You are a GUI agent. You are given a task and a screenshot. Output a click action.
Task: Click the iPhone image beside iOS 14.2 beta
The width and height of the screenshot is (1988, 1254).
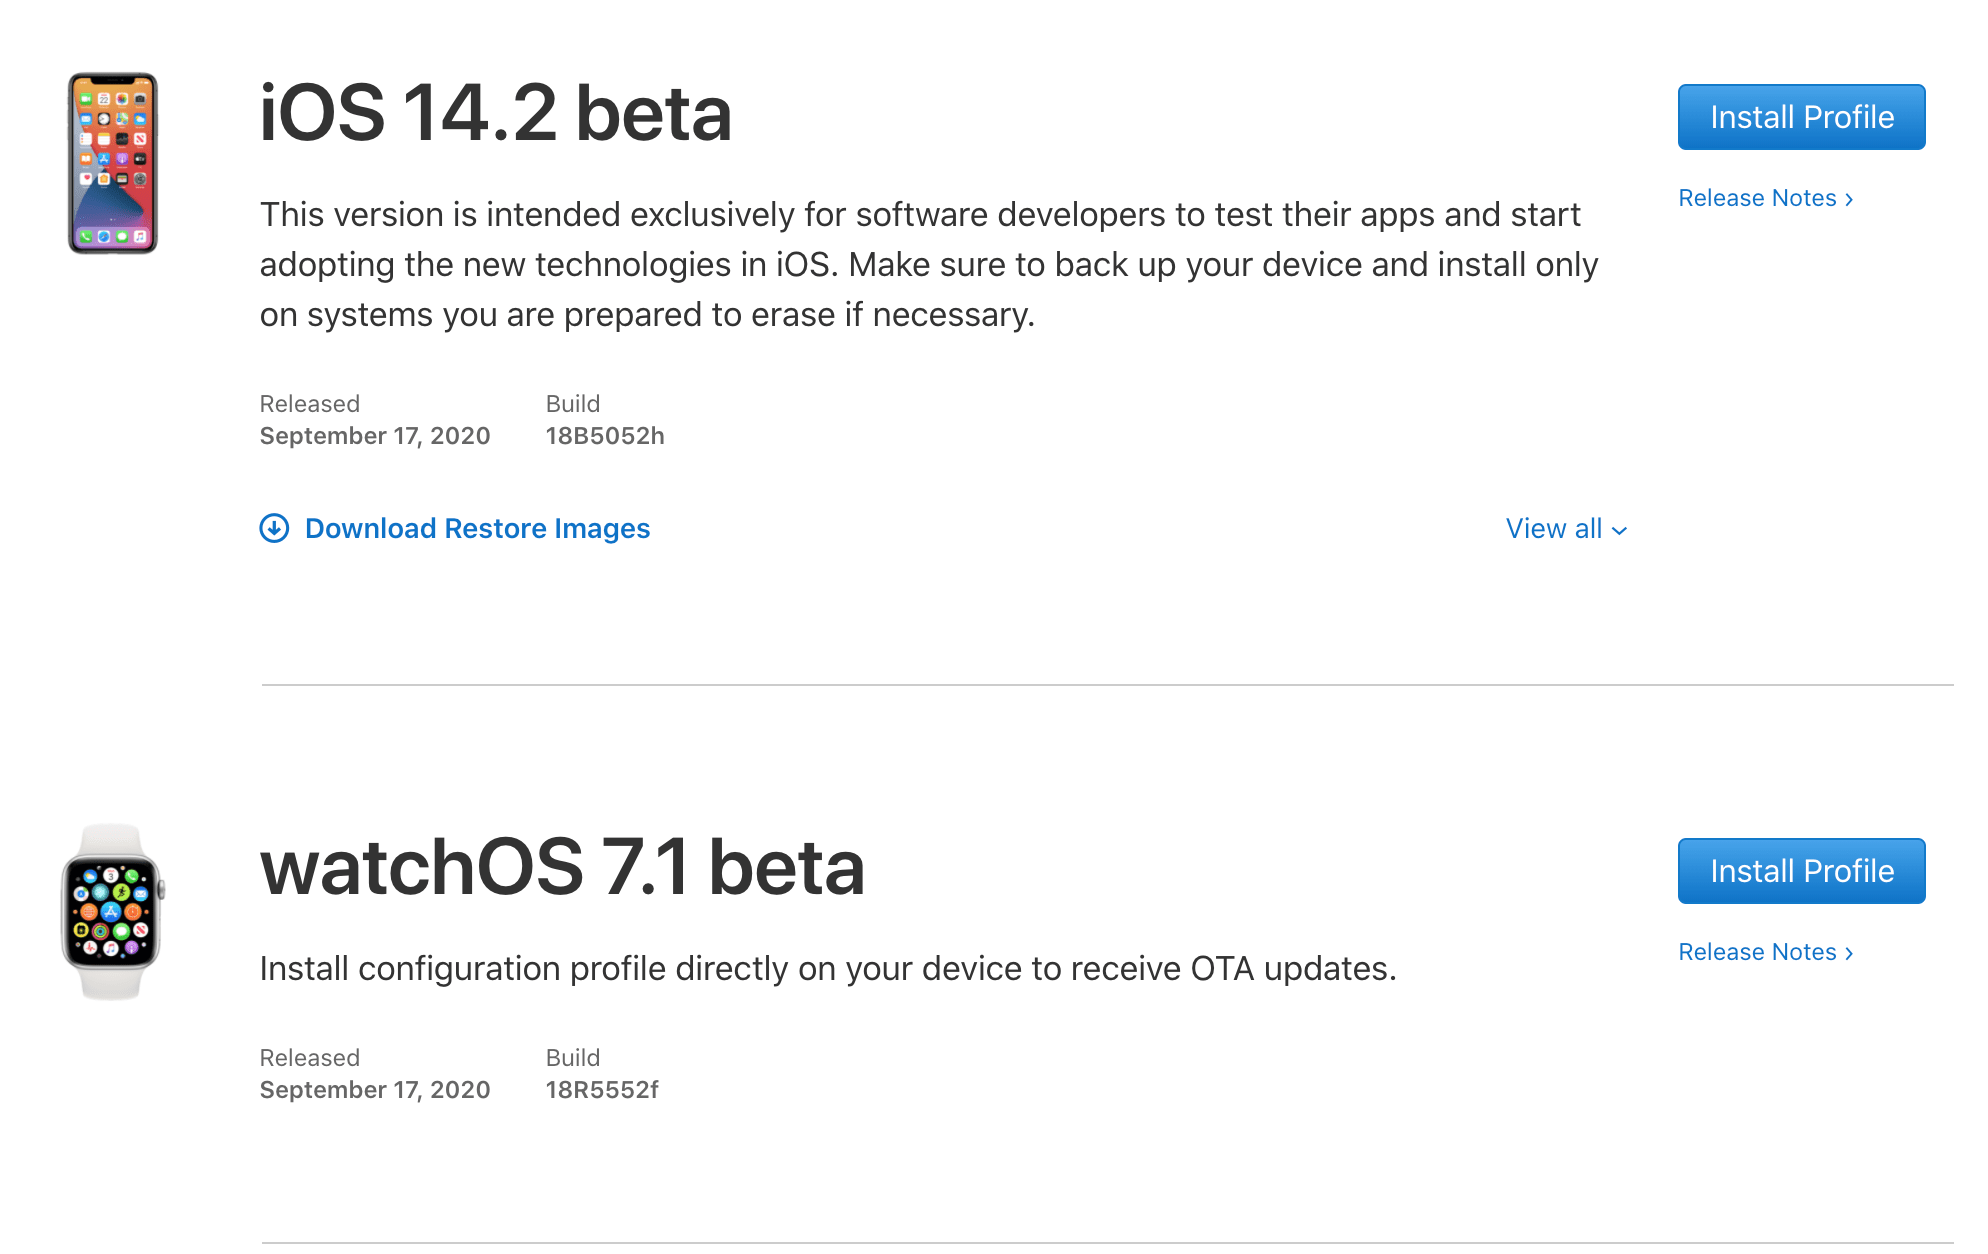[113, 163]
